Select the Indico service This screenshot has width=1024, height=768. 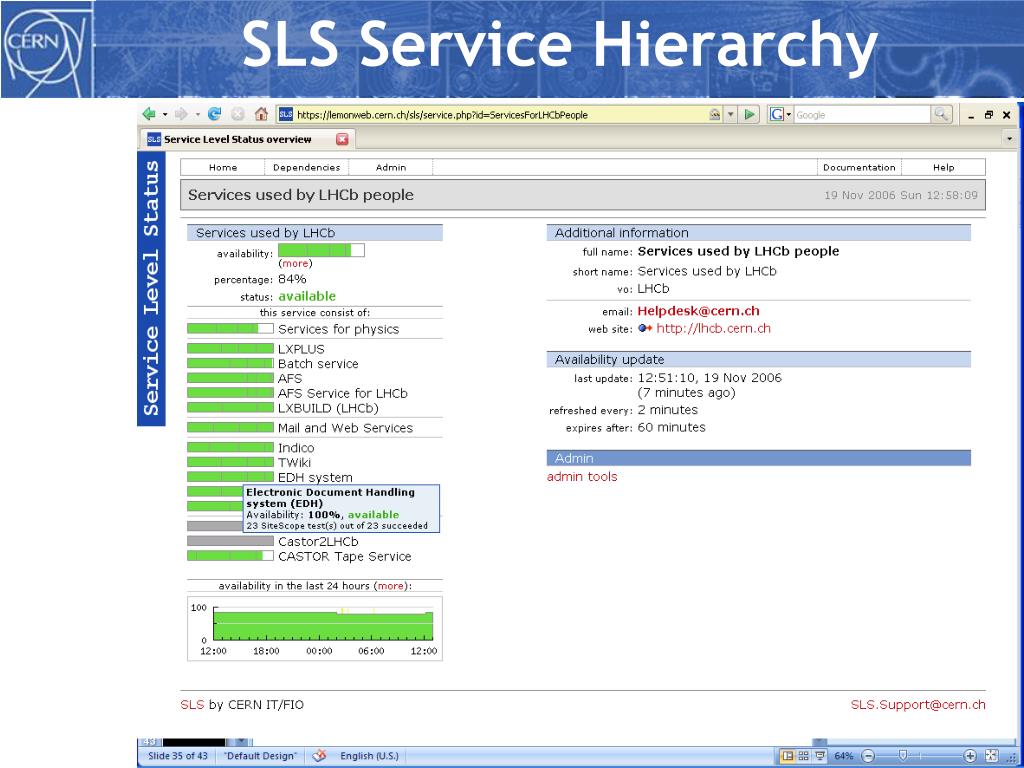pos(296,448)
